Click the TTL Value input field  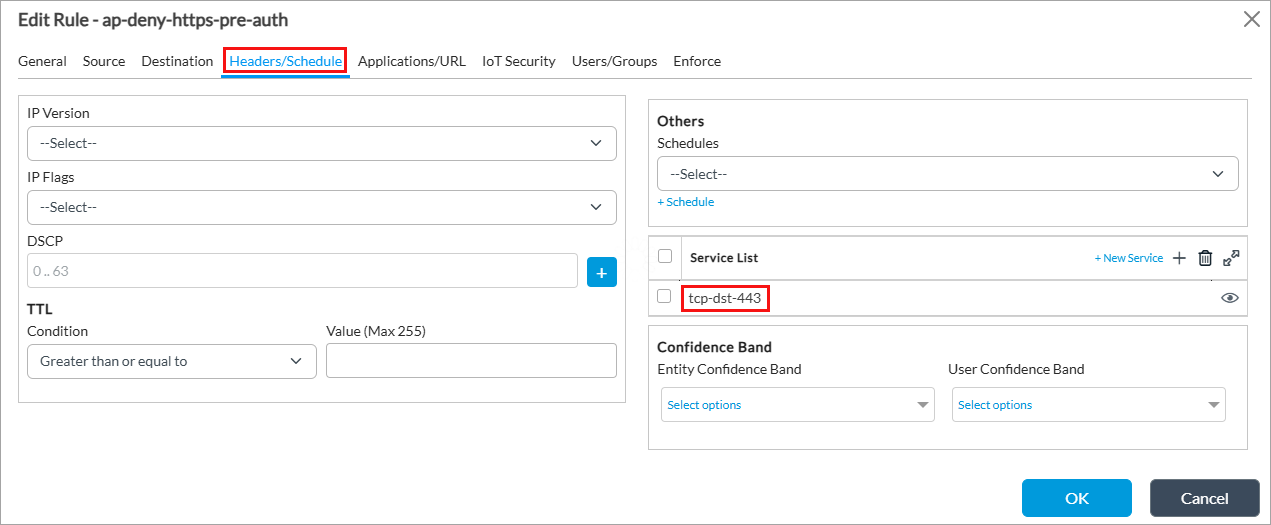coord(471,361)
